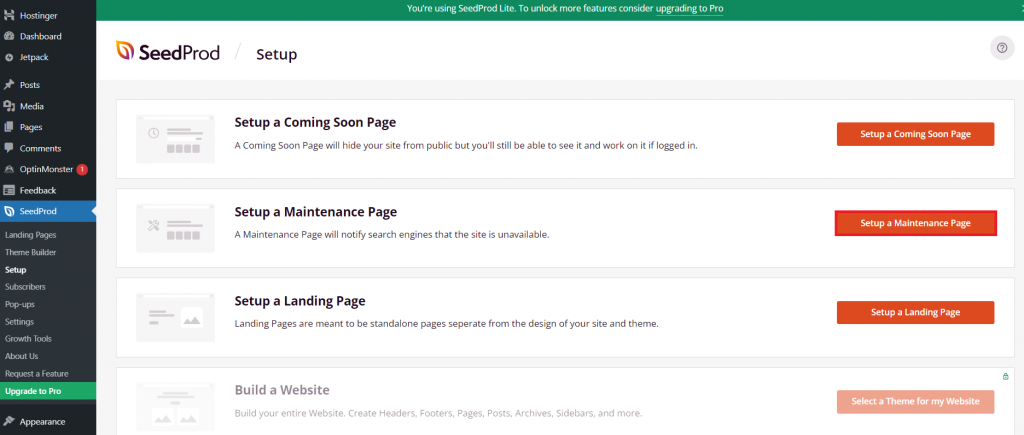Open the Feedback menu item
Screen dimensions: 1024x435
point(37,190)
